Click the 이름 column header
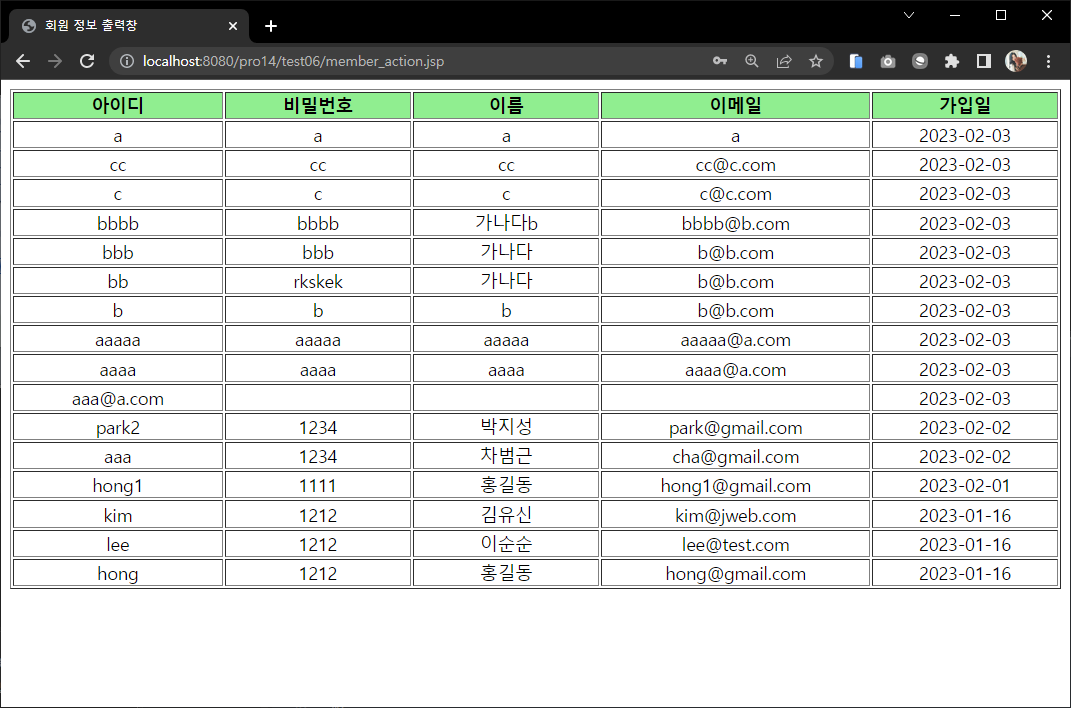1071x708 pixels. click(506, 106)
